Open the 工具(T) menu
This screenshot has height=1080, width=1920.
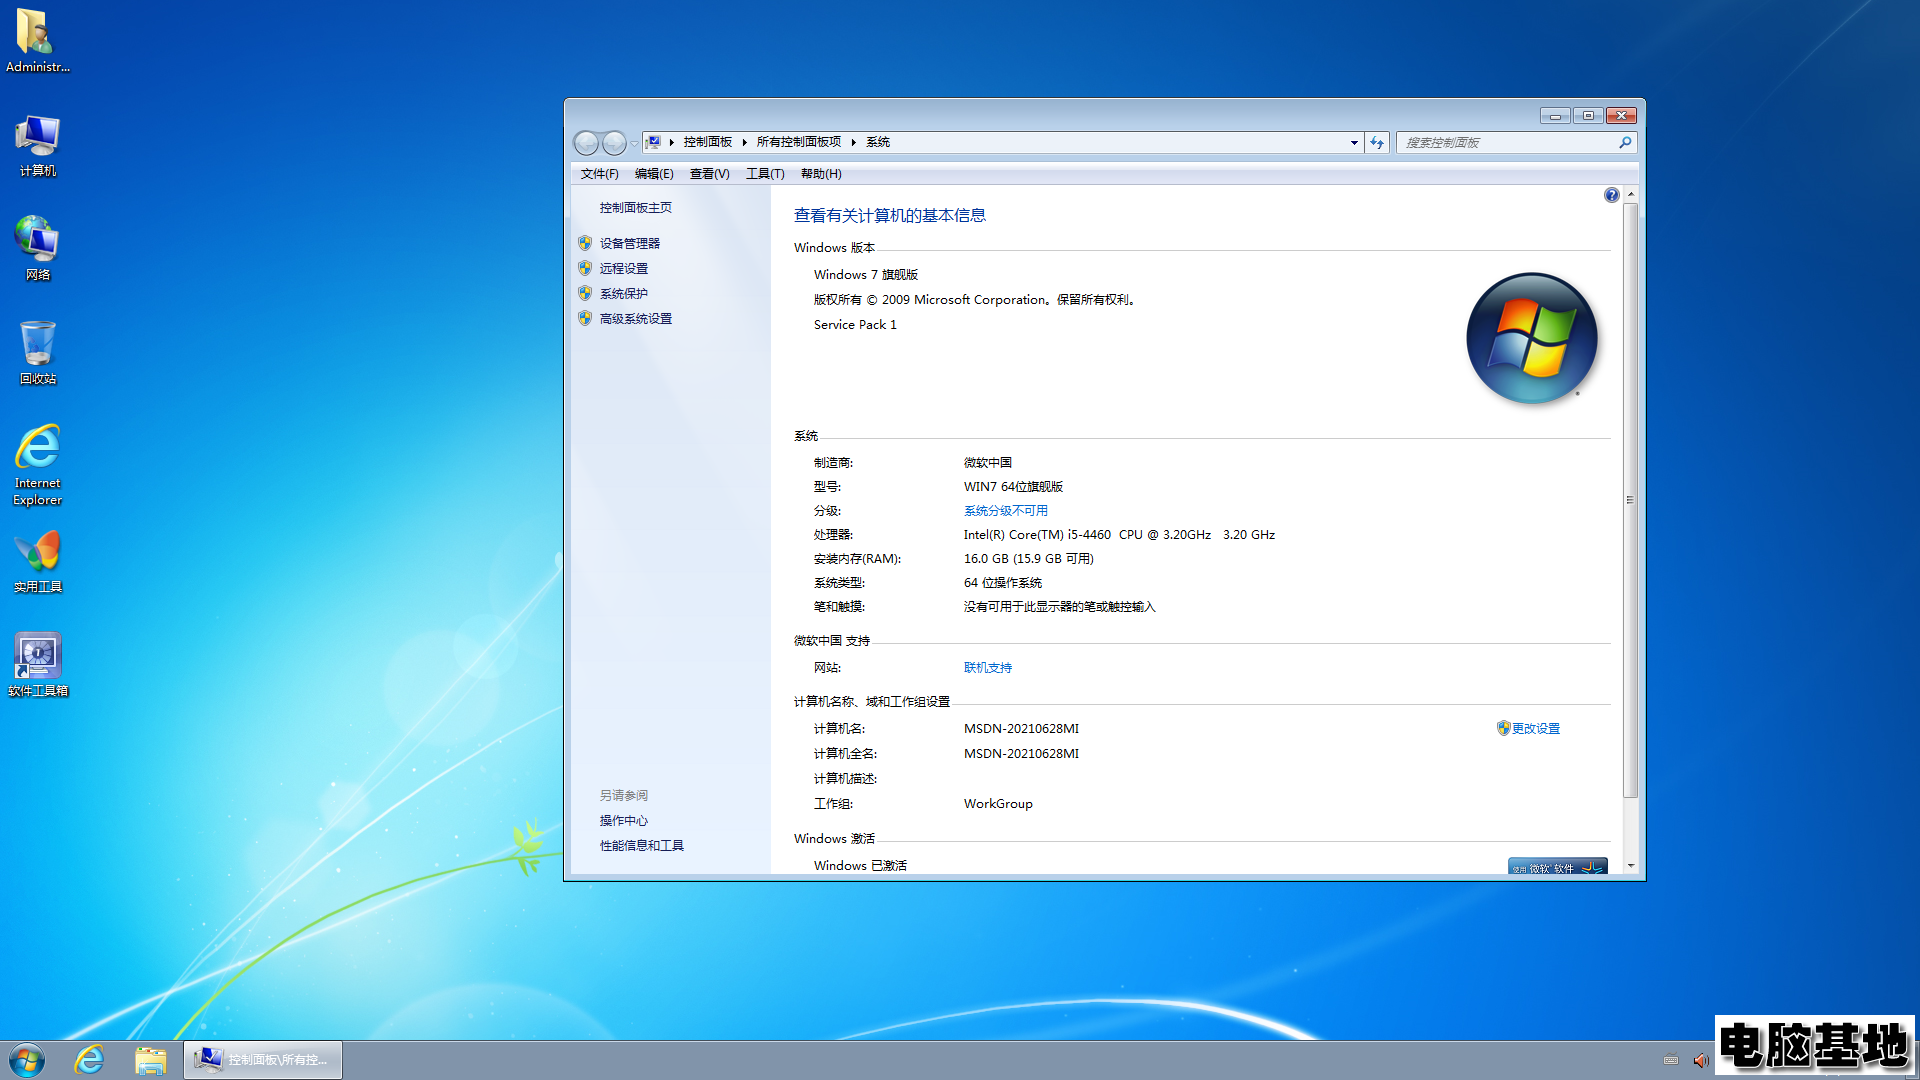(x=765, y=174)
